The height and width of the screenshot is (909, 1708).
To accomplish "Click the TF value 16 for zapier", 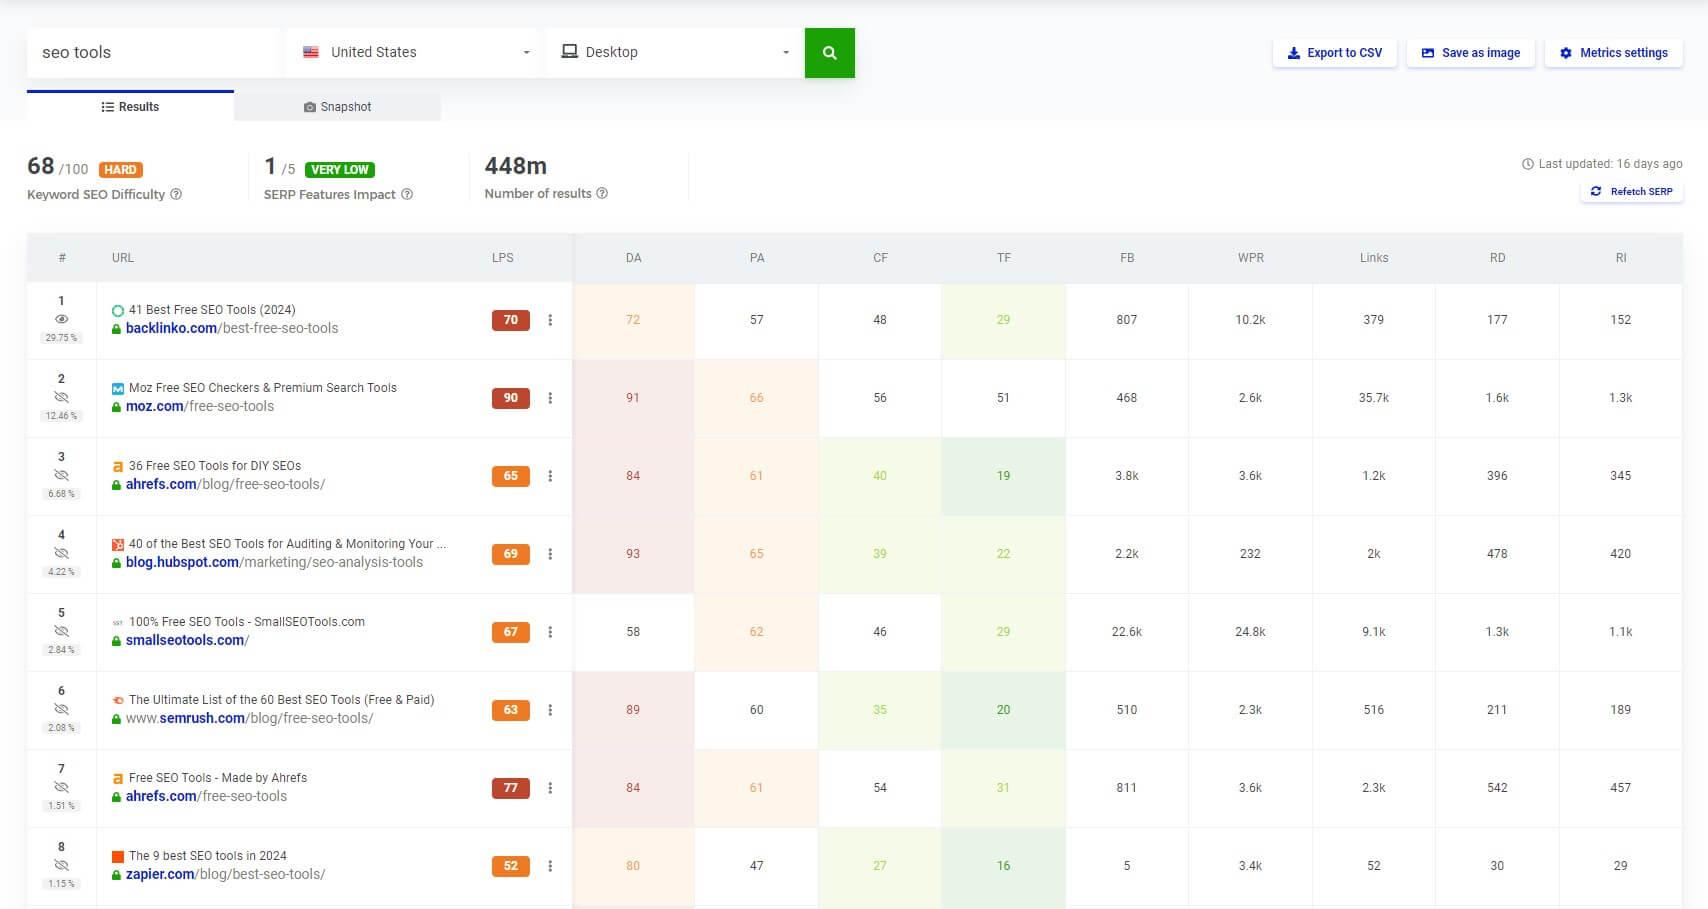I will 1003,866.
